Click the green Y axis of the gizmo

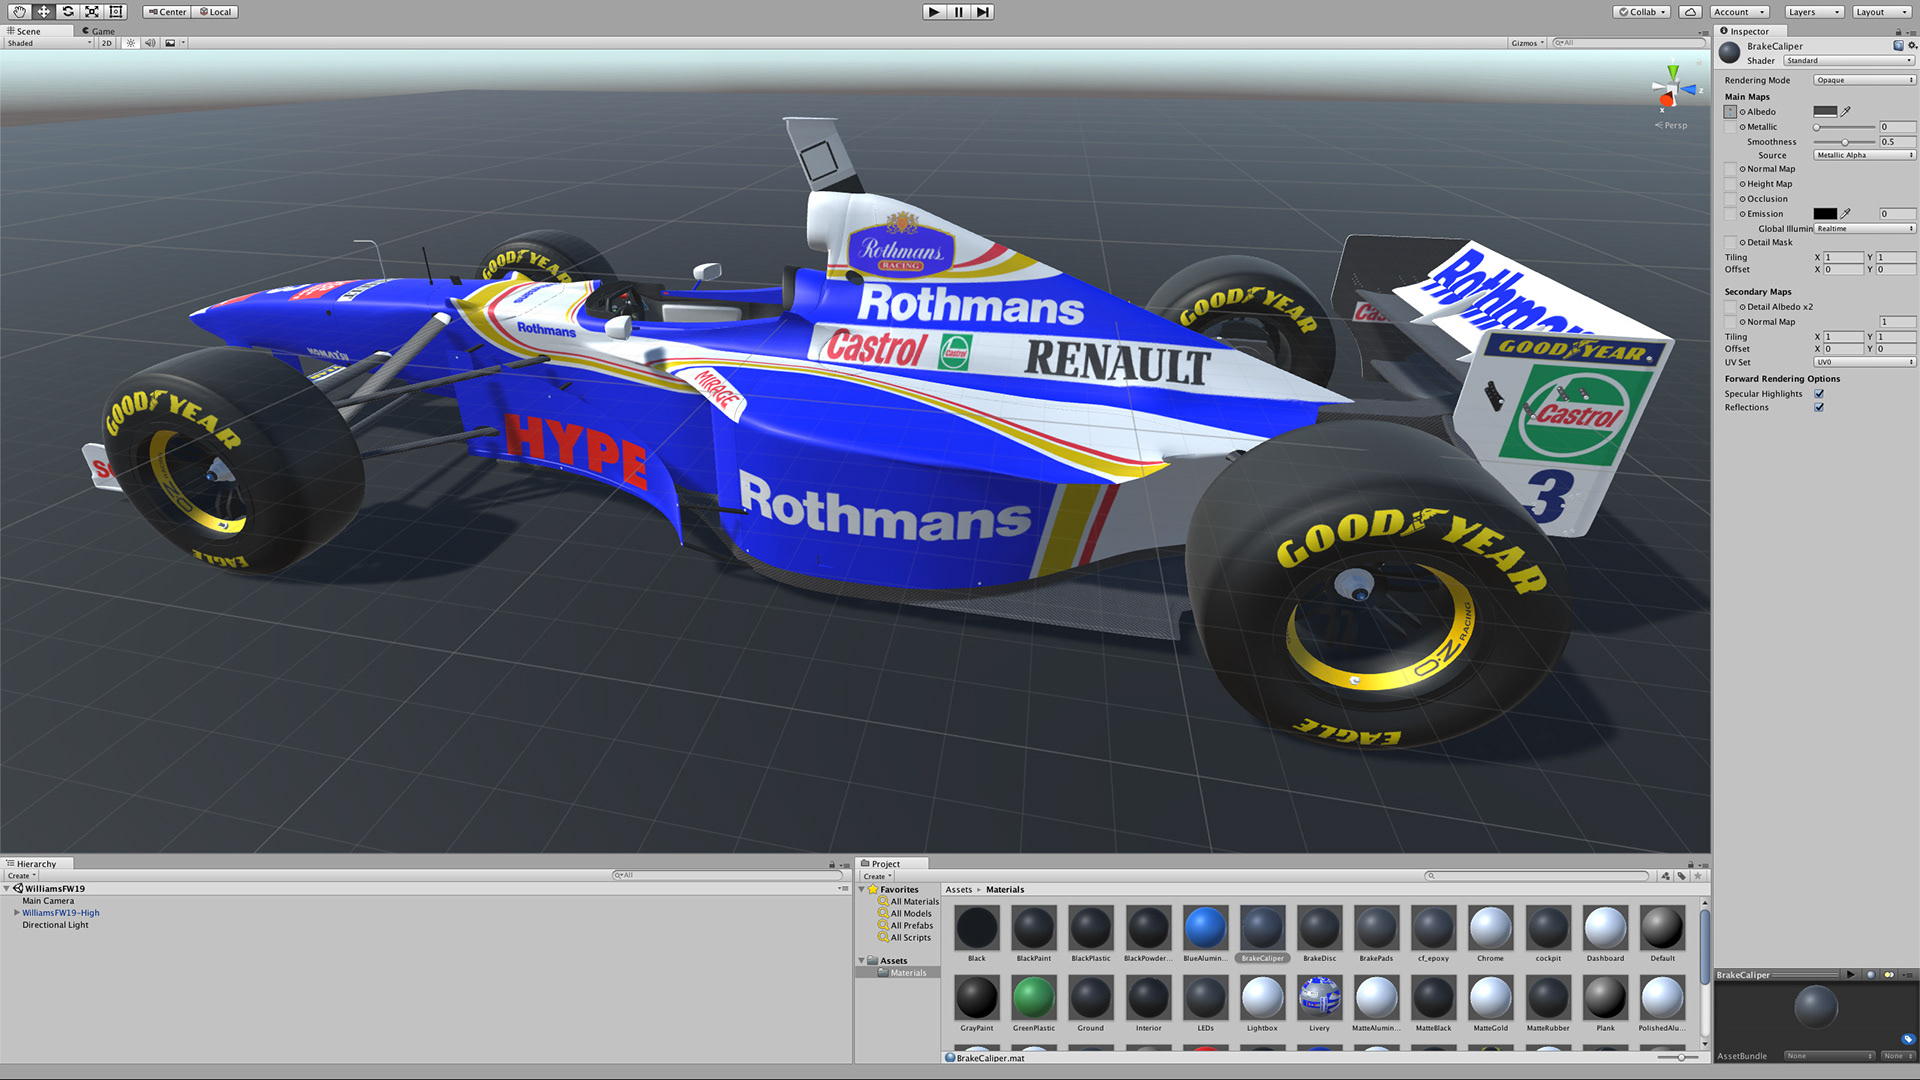tap(1673, 72)
